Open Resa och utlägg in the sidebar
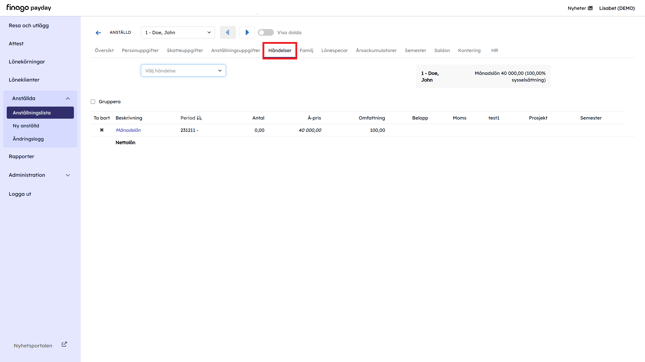 coord(29,26)
